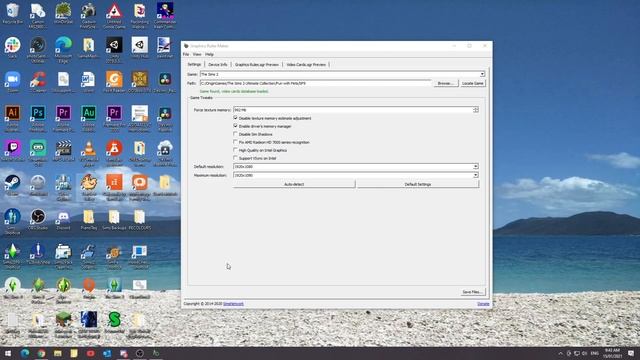Select the Steam desktop shortcut
640x360 pixels.
pos(12,185)
